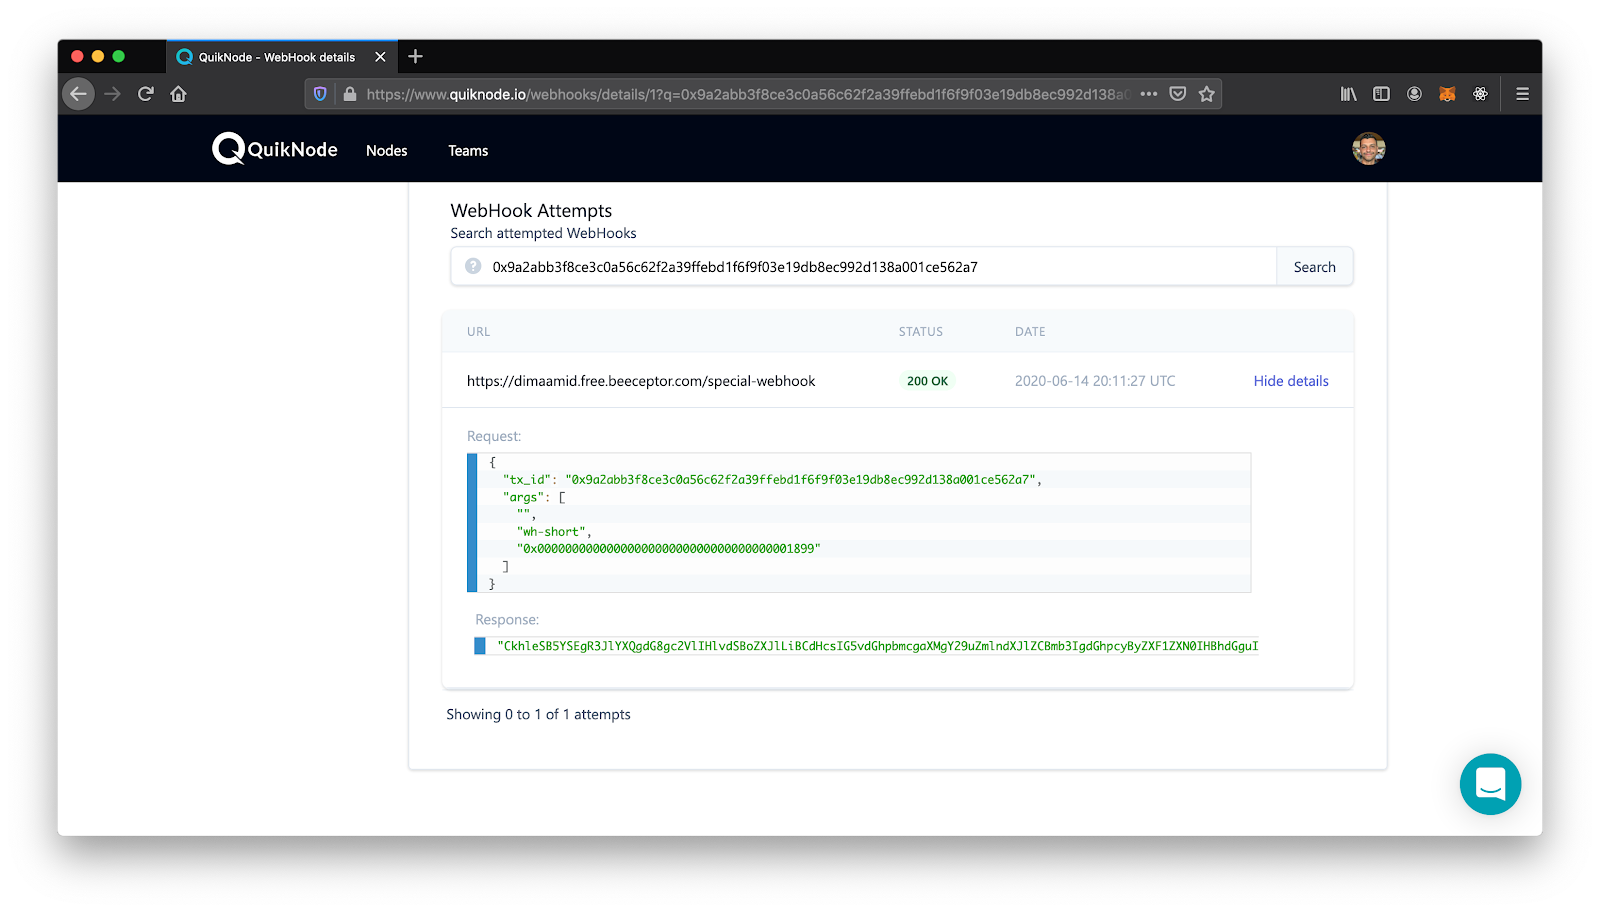Click the "wh-short" argument in the request
The height and width of the screenshot is (912, 1600).
(x=554, y=532)
